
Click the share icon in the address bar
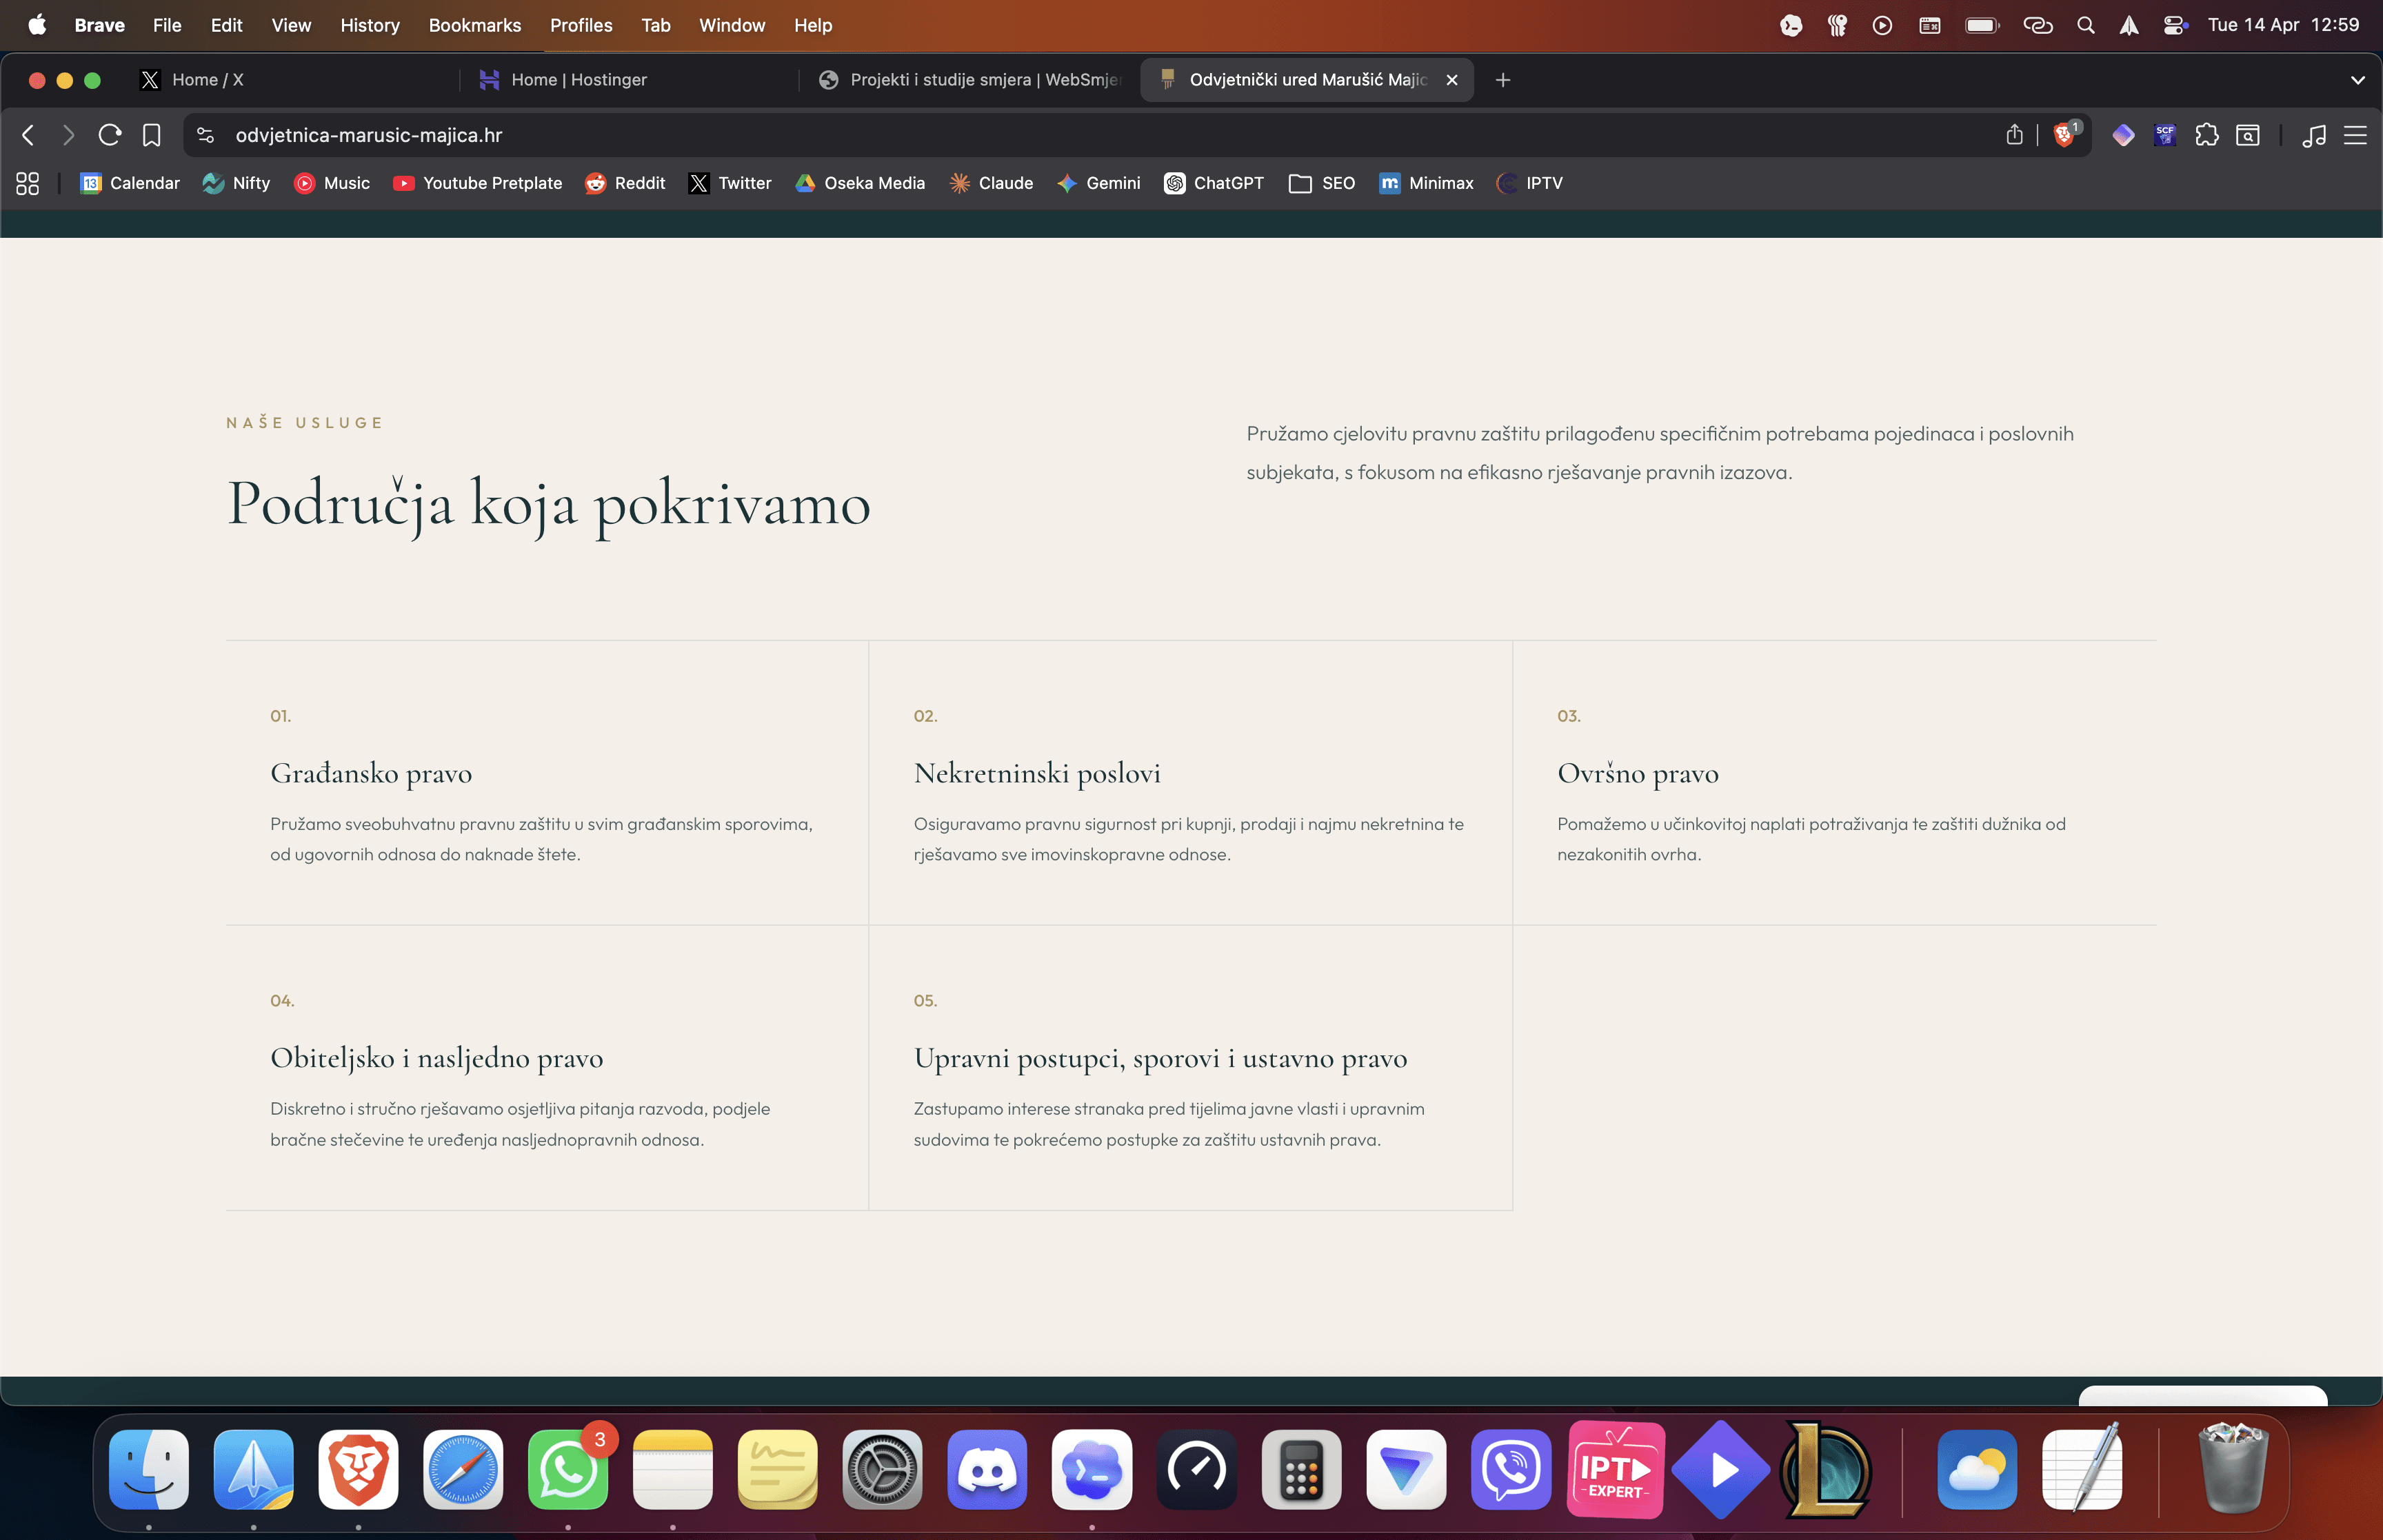2014,135
